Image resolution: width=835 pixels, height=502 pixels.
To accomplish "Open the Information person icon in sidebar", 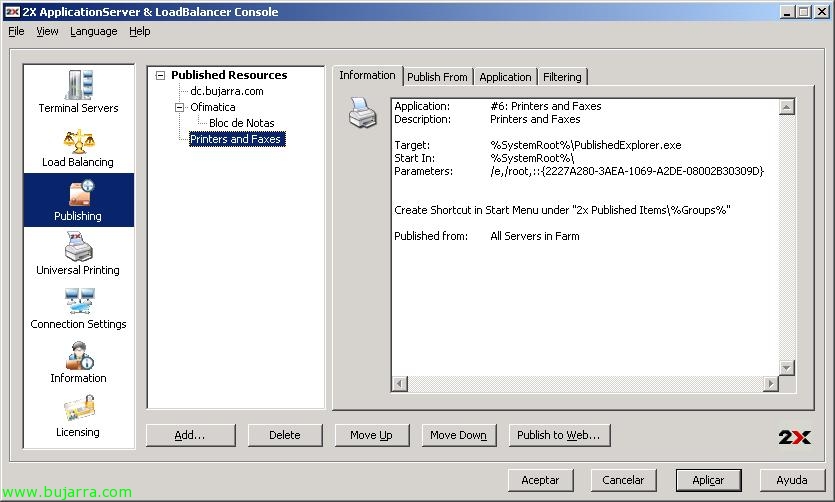I will point(79,356).
